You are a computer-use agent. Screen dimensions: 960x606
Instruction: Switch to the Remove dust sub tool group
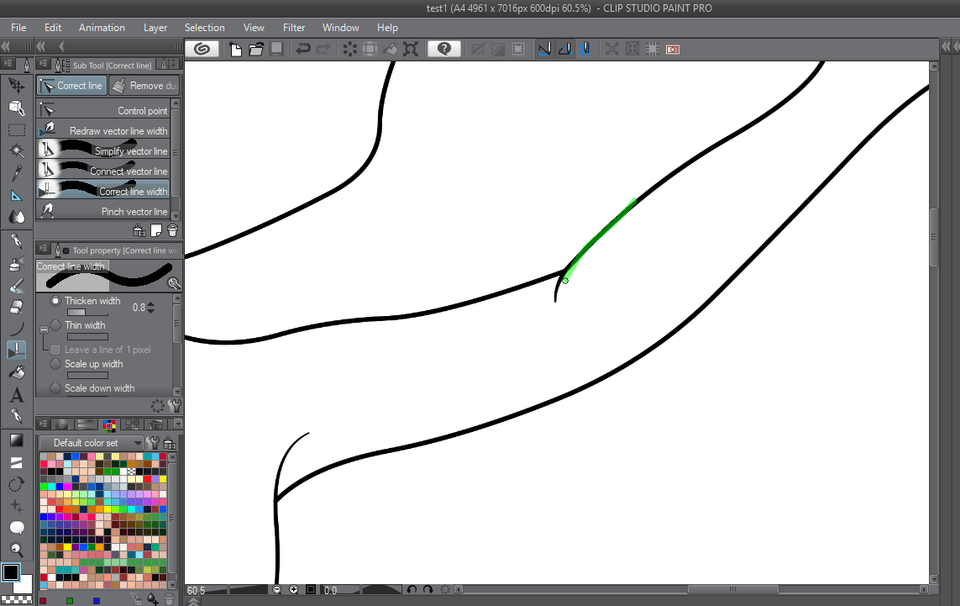pos(143,86)
